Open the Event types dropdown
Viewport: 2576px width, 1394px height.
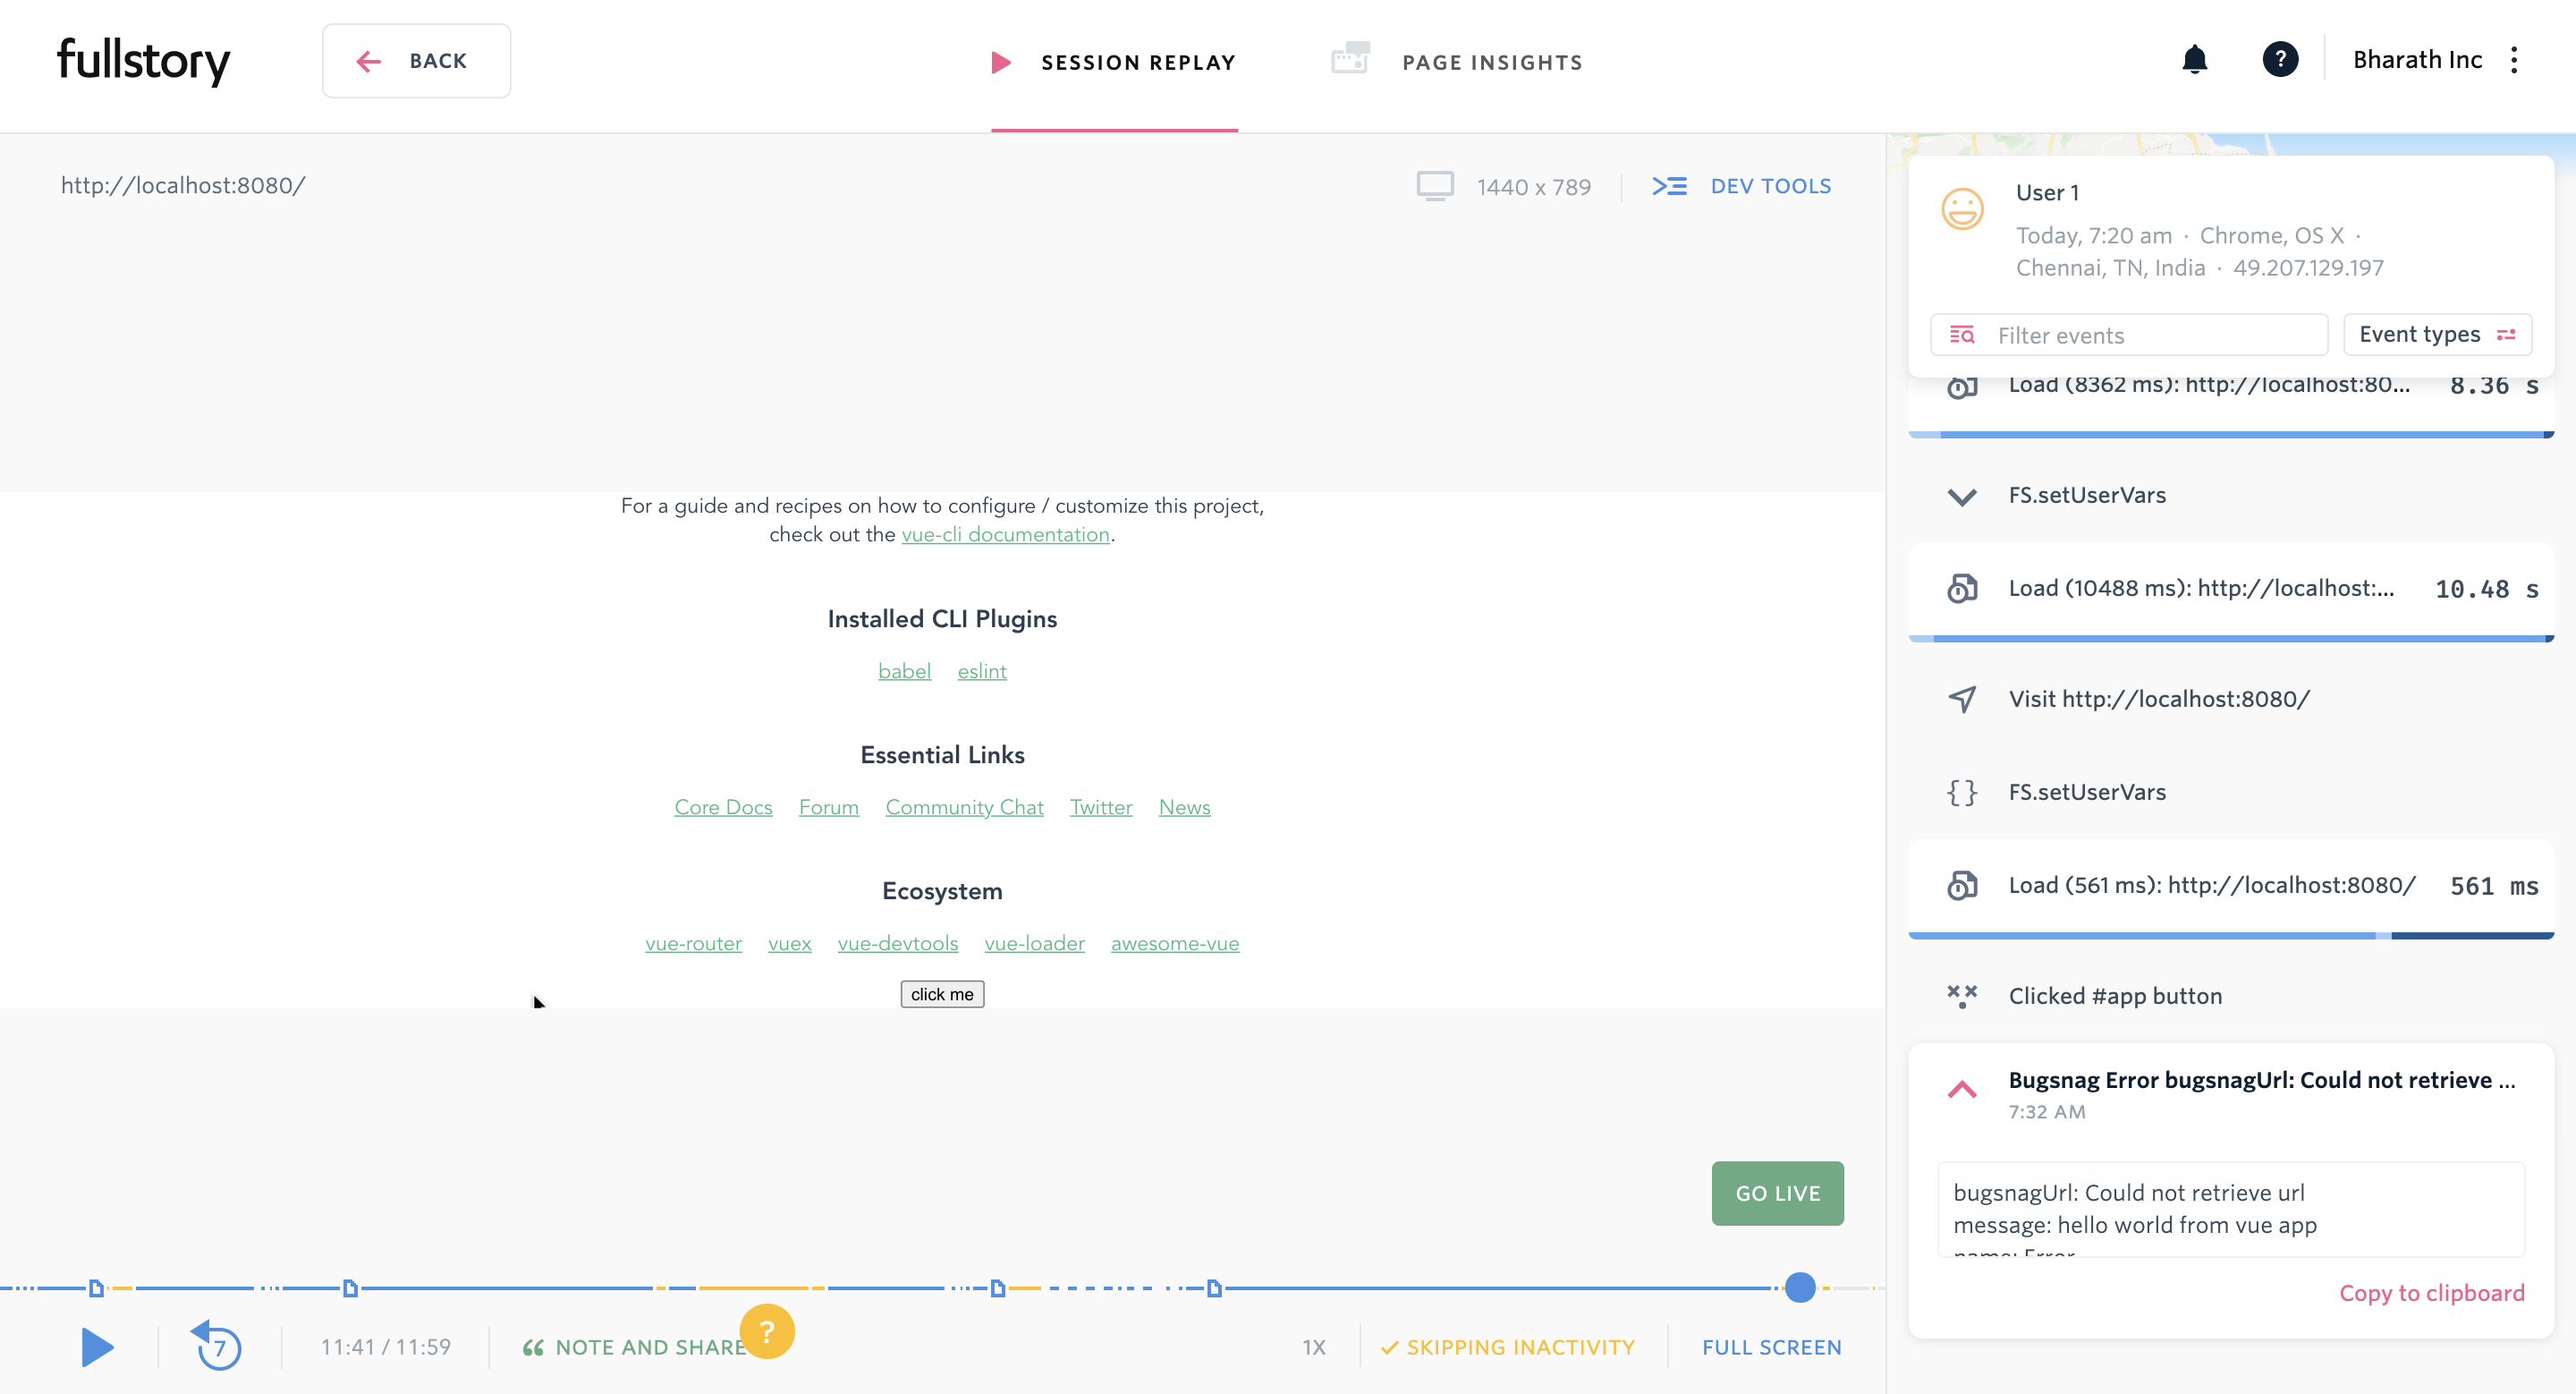pos(2436,334)
